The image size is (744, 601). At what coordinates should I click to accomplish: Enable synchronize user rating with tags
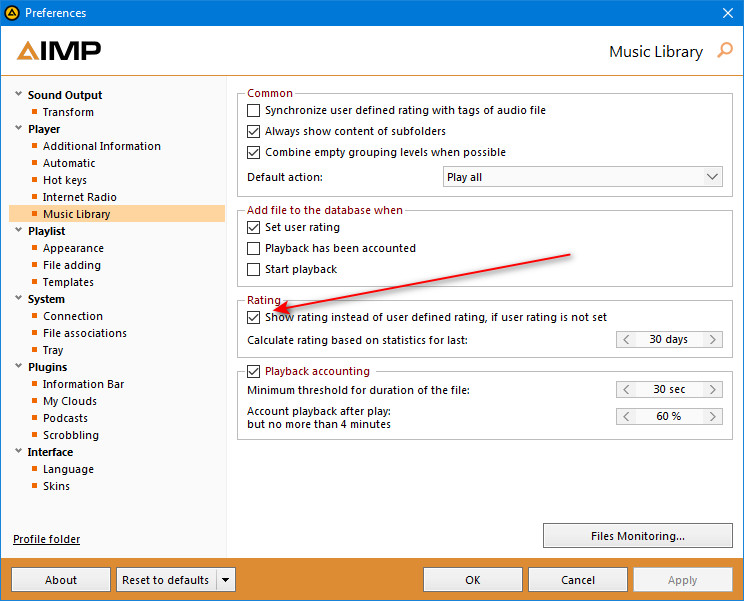pyautogui.click(x=253, y=111)
